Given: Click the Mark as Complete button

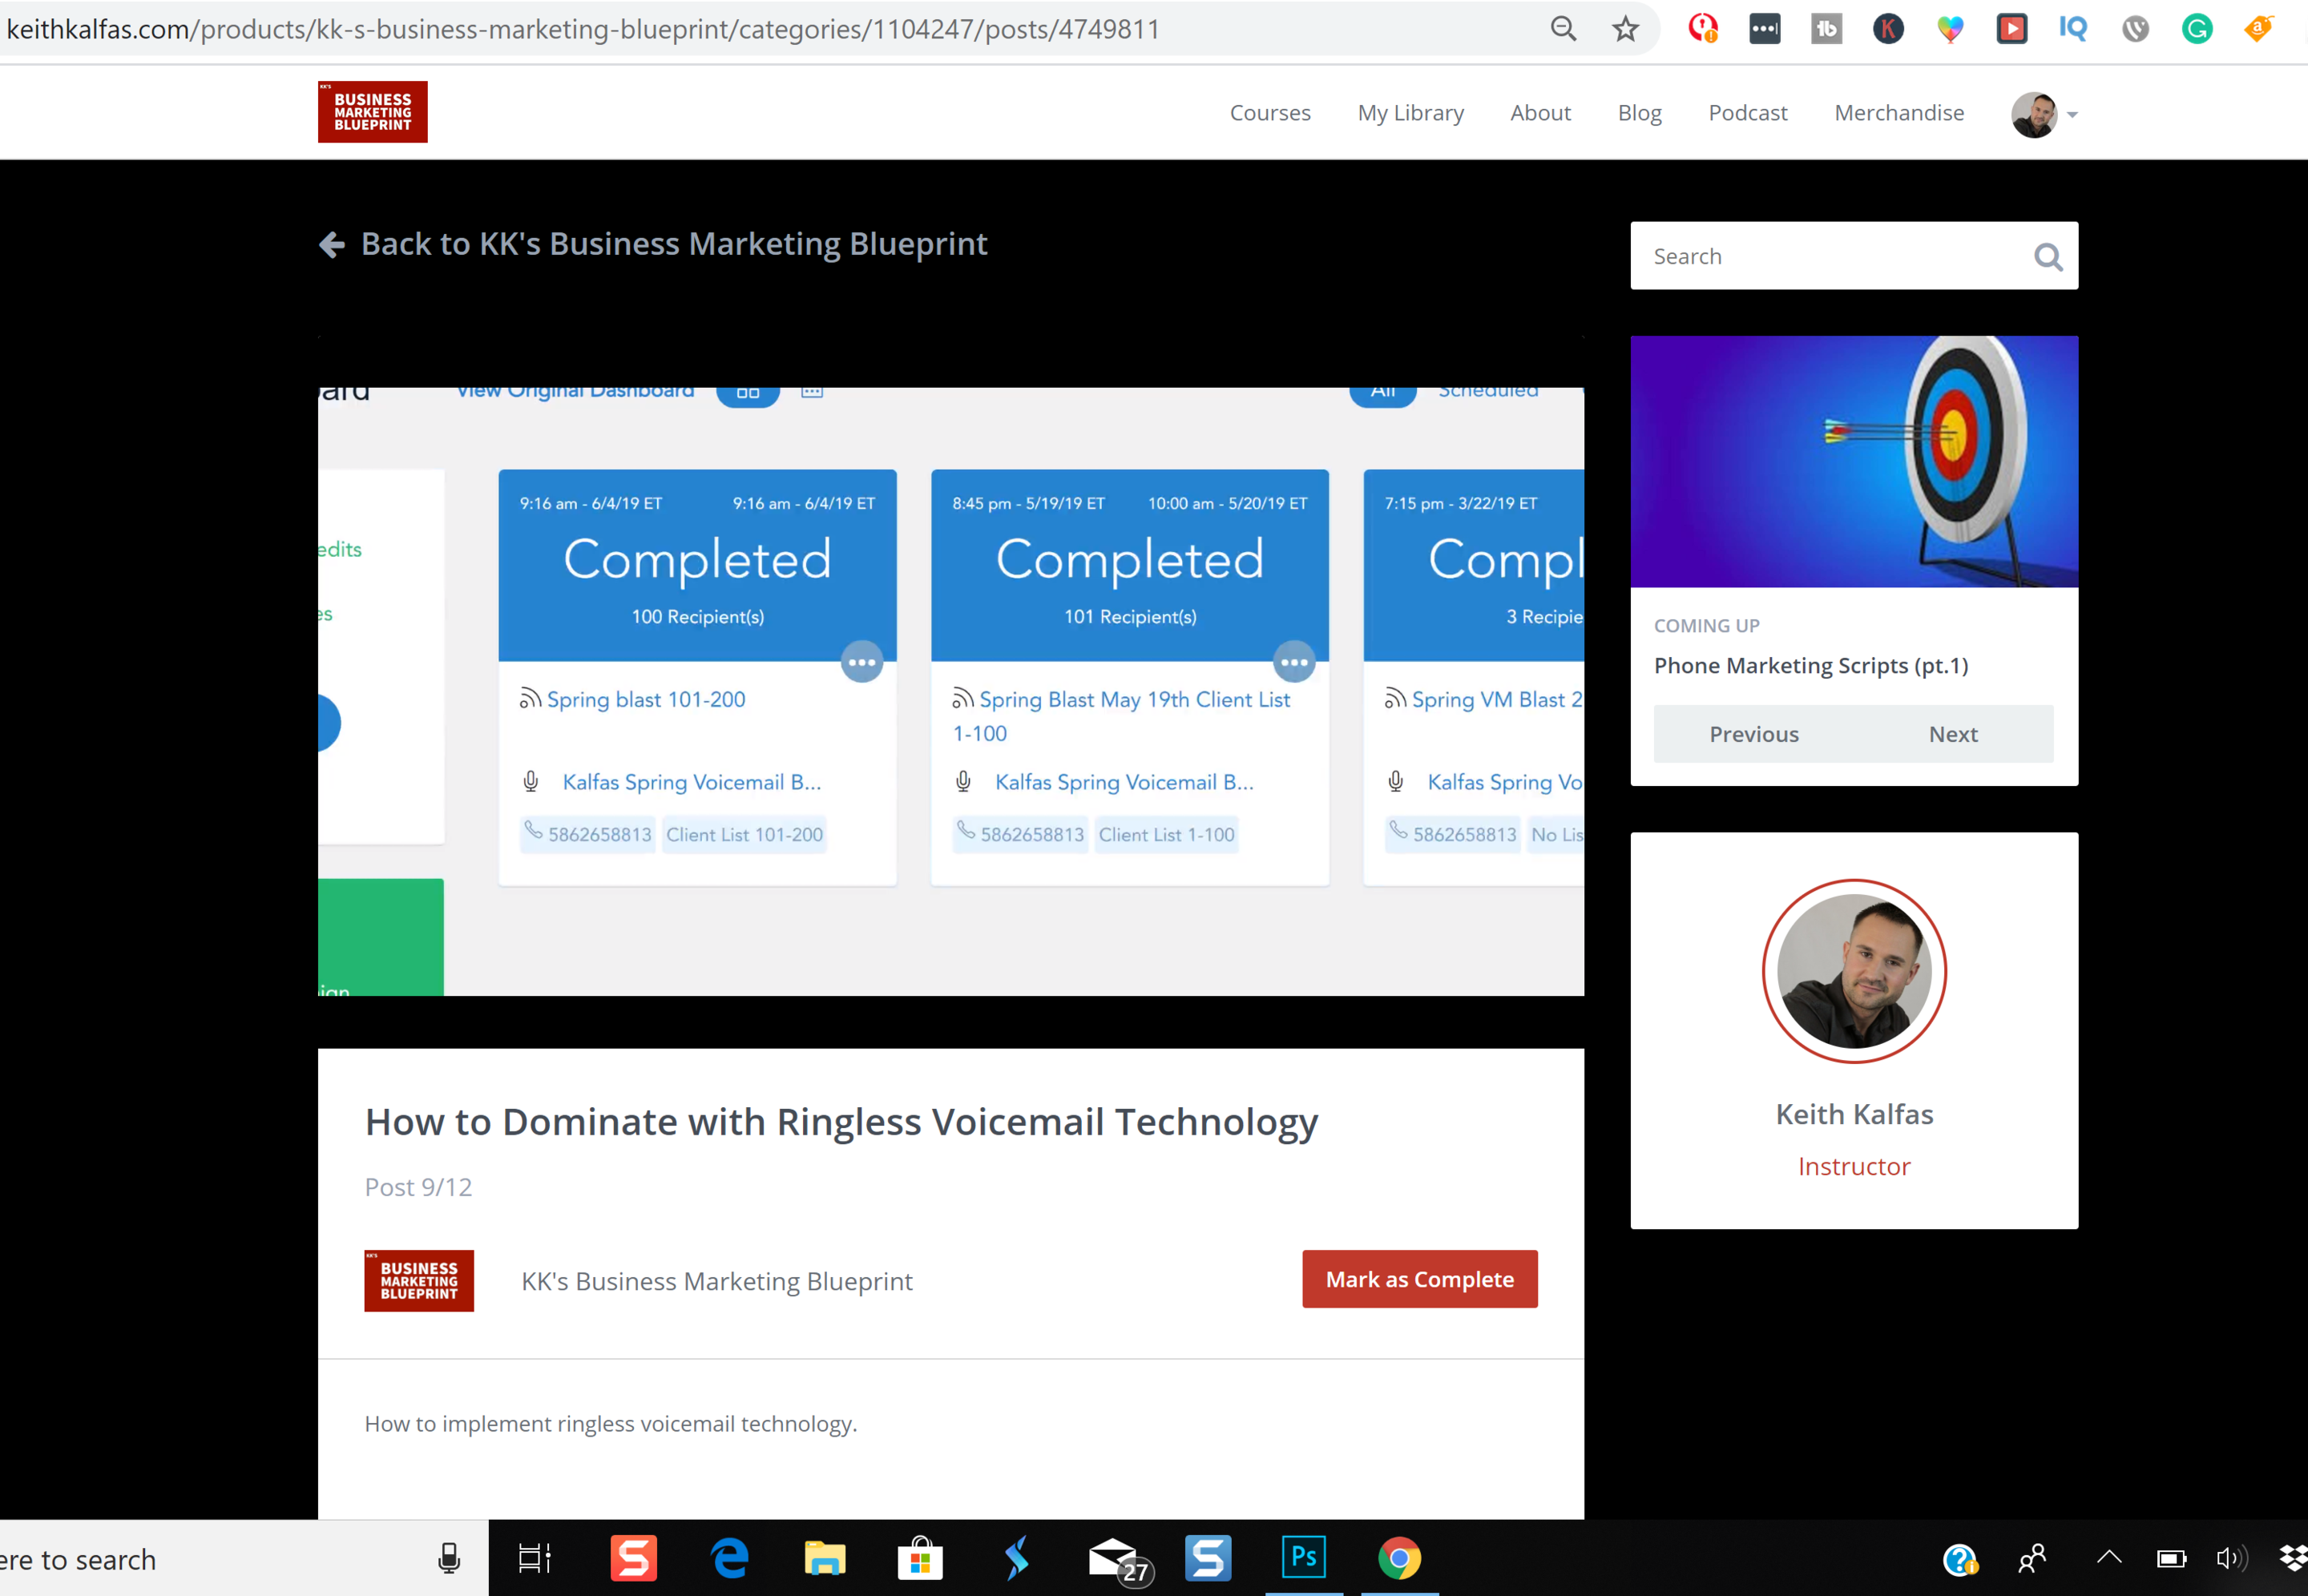Looking at the screenshot, I should pyautogui.click(x=1419, y=1279).
